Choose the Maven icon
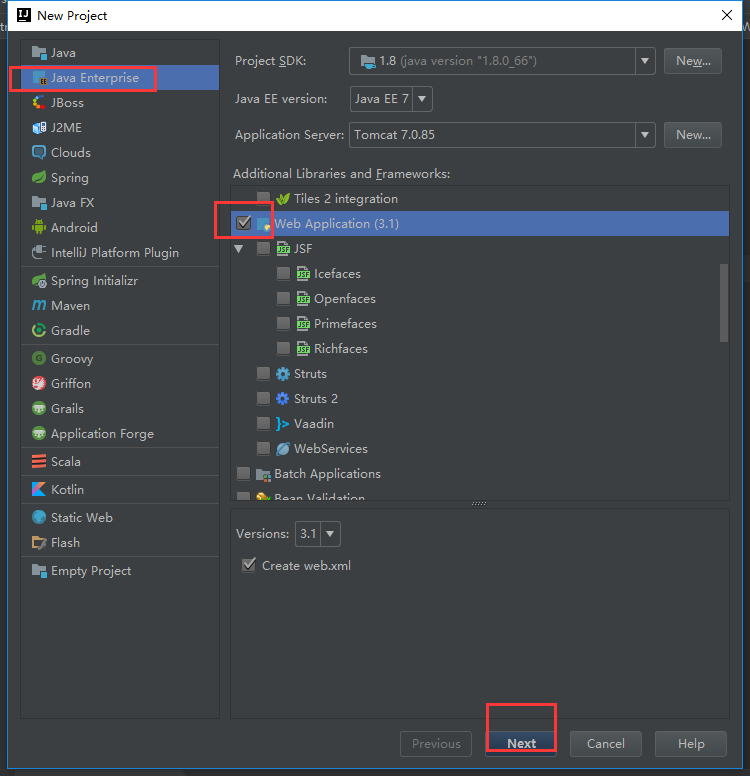This screenshot has height=776, width=750. click(39, 305)
